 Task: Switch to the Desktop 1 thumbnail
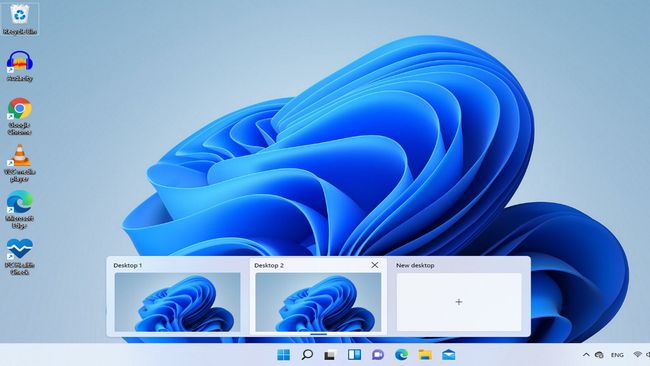(x=177, y=302)
